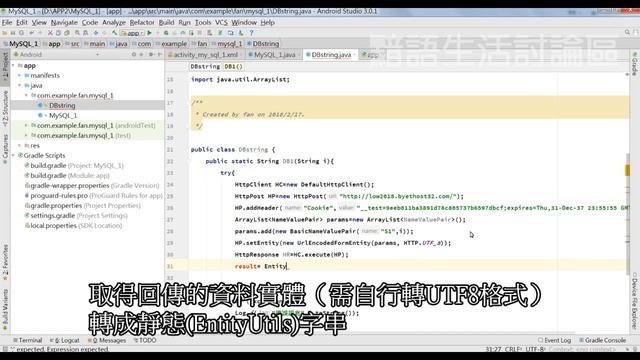The image size is (640, 360).
Task: Open the Messages tool window button
Action: (107, 340)
